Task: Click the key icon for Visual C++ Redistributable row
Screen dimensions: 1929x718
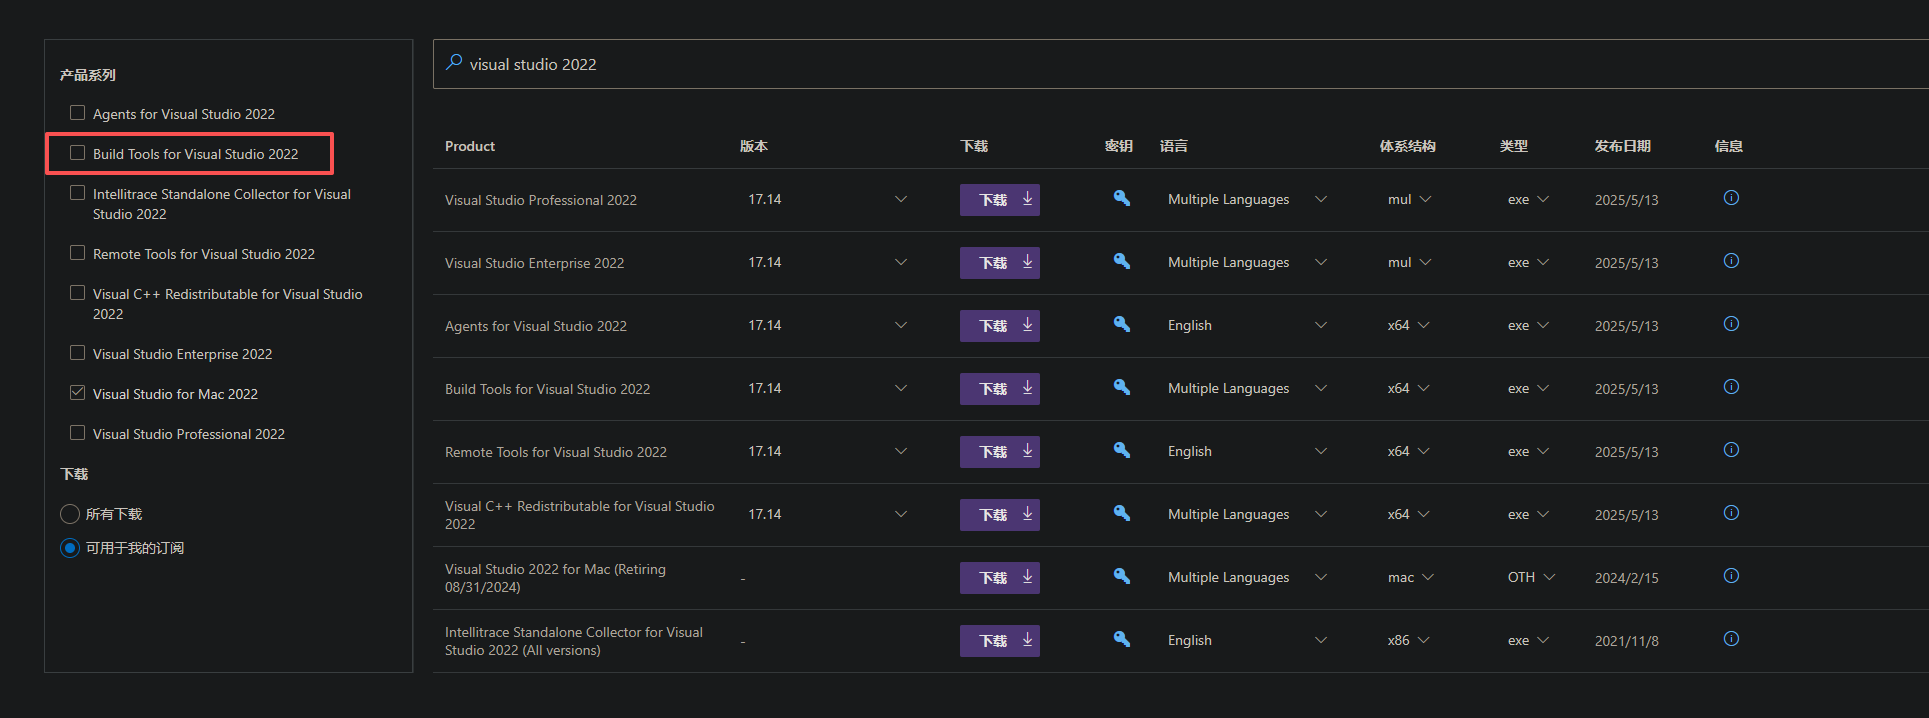Action: click(1122, 513)
